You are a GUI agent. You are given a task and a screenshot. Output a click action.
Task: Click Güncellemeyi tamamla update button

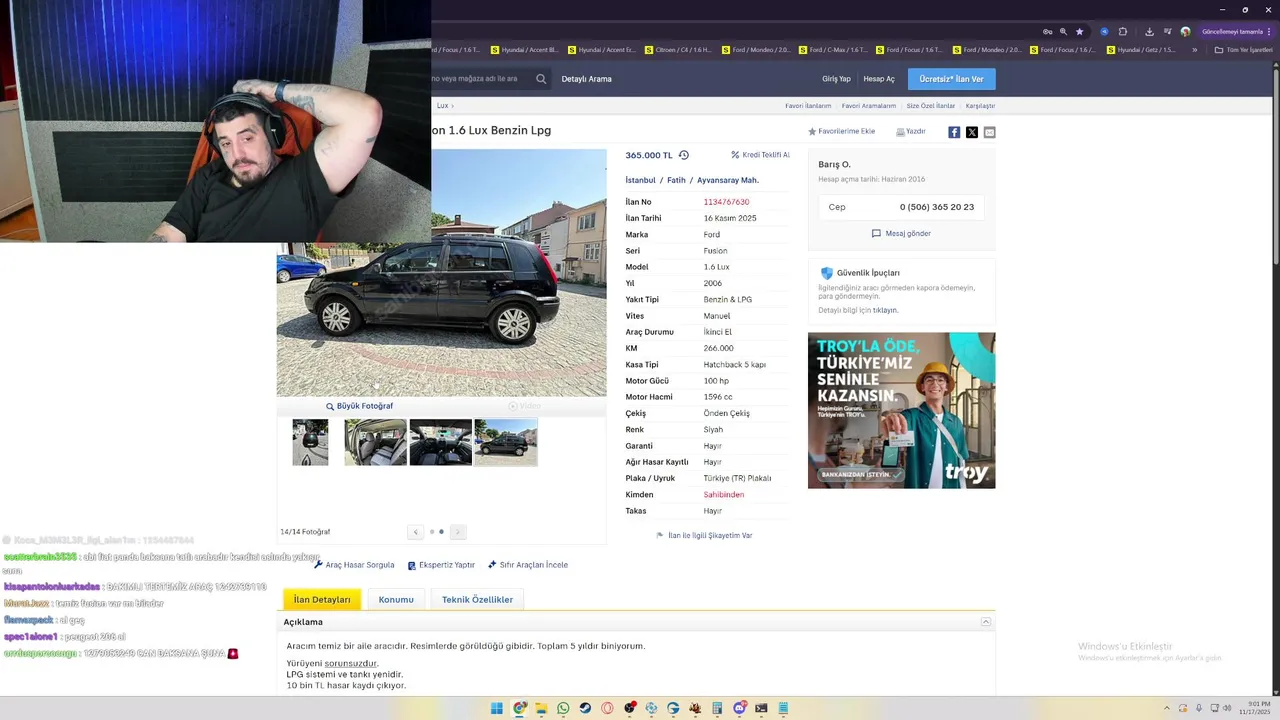pyautogui.click(x=1236, y=31)
